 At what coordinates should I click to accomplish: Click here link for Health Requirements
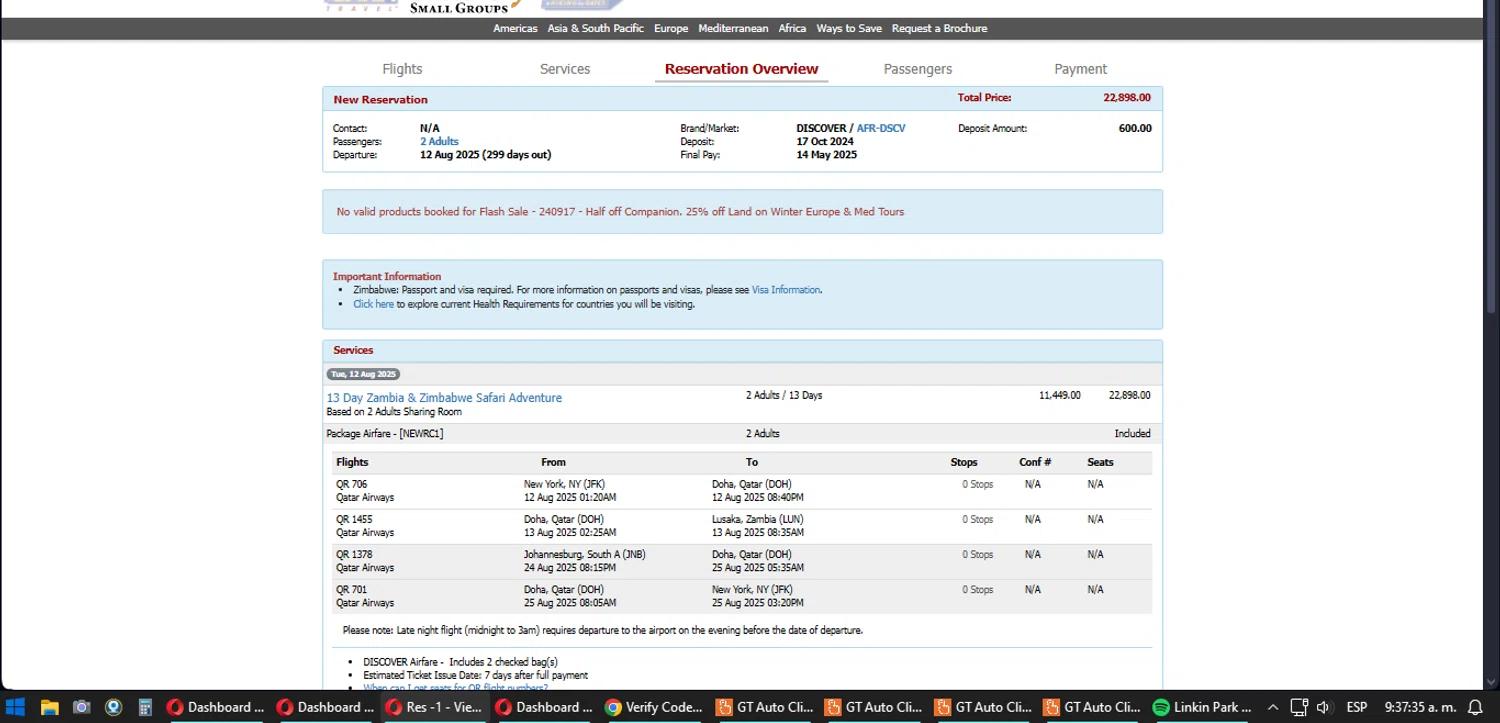coord(373,304)
